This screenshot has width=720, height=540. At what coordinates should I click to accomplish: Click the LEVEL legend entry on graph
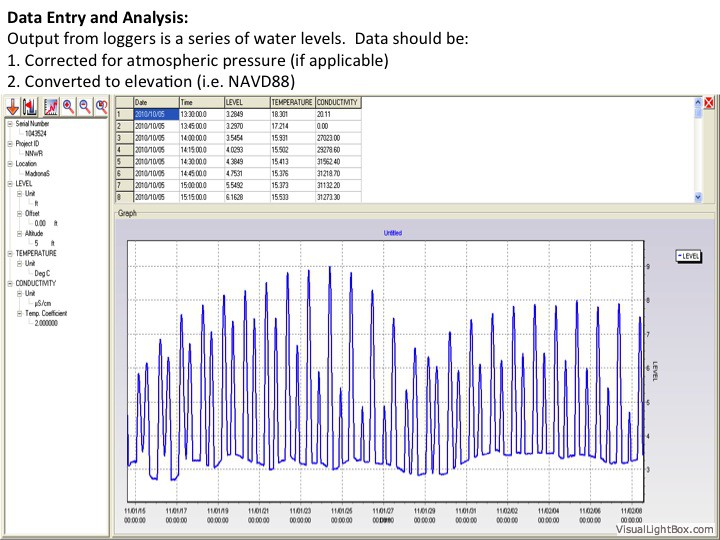[x=689, y=256]
